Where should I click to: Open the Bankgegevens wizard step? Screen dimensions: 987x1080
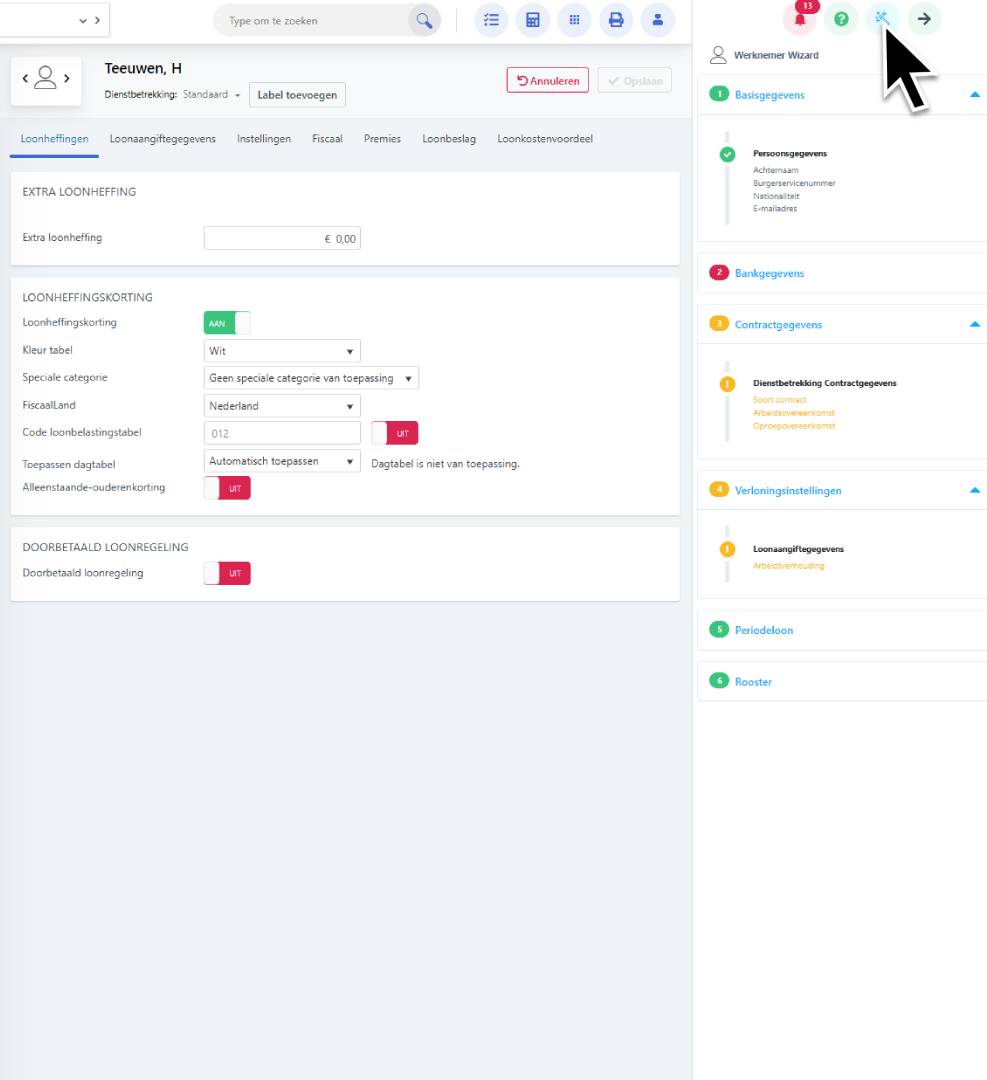click(769, 273)
